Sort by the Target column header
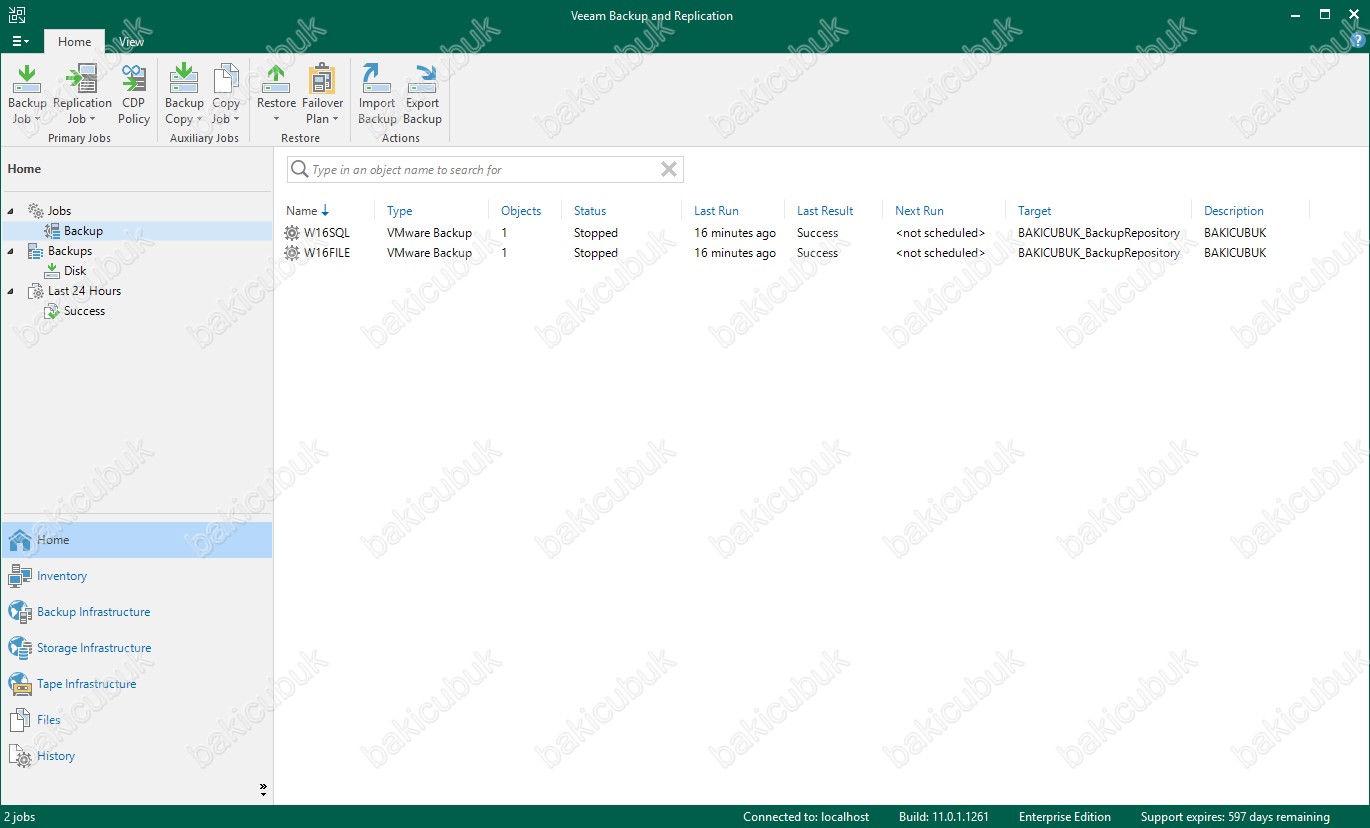 point(1035,211)
